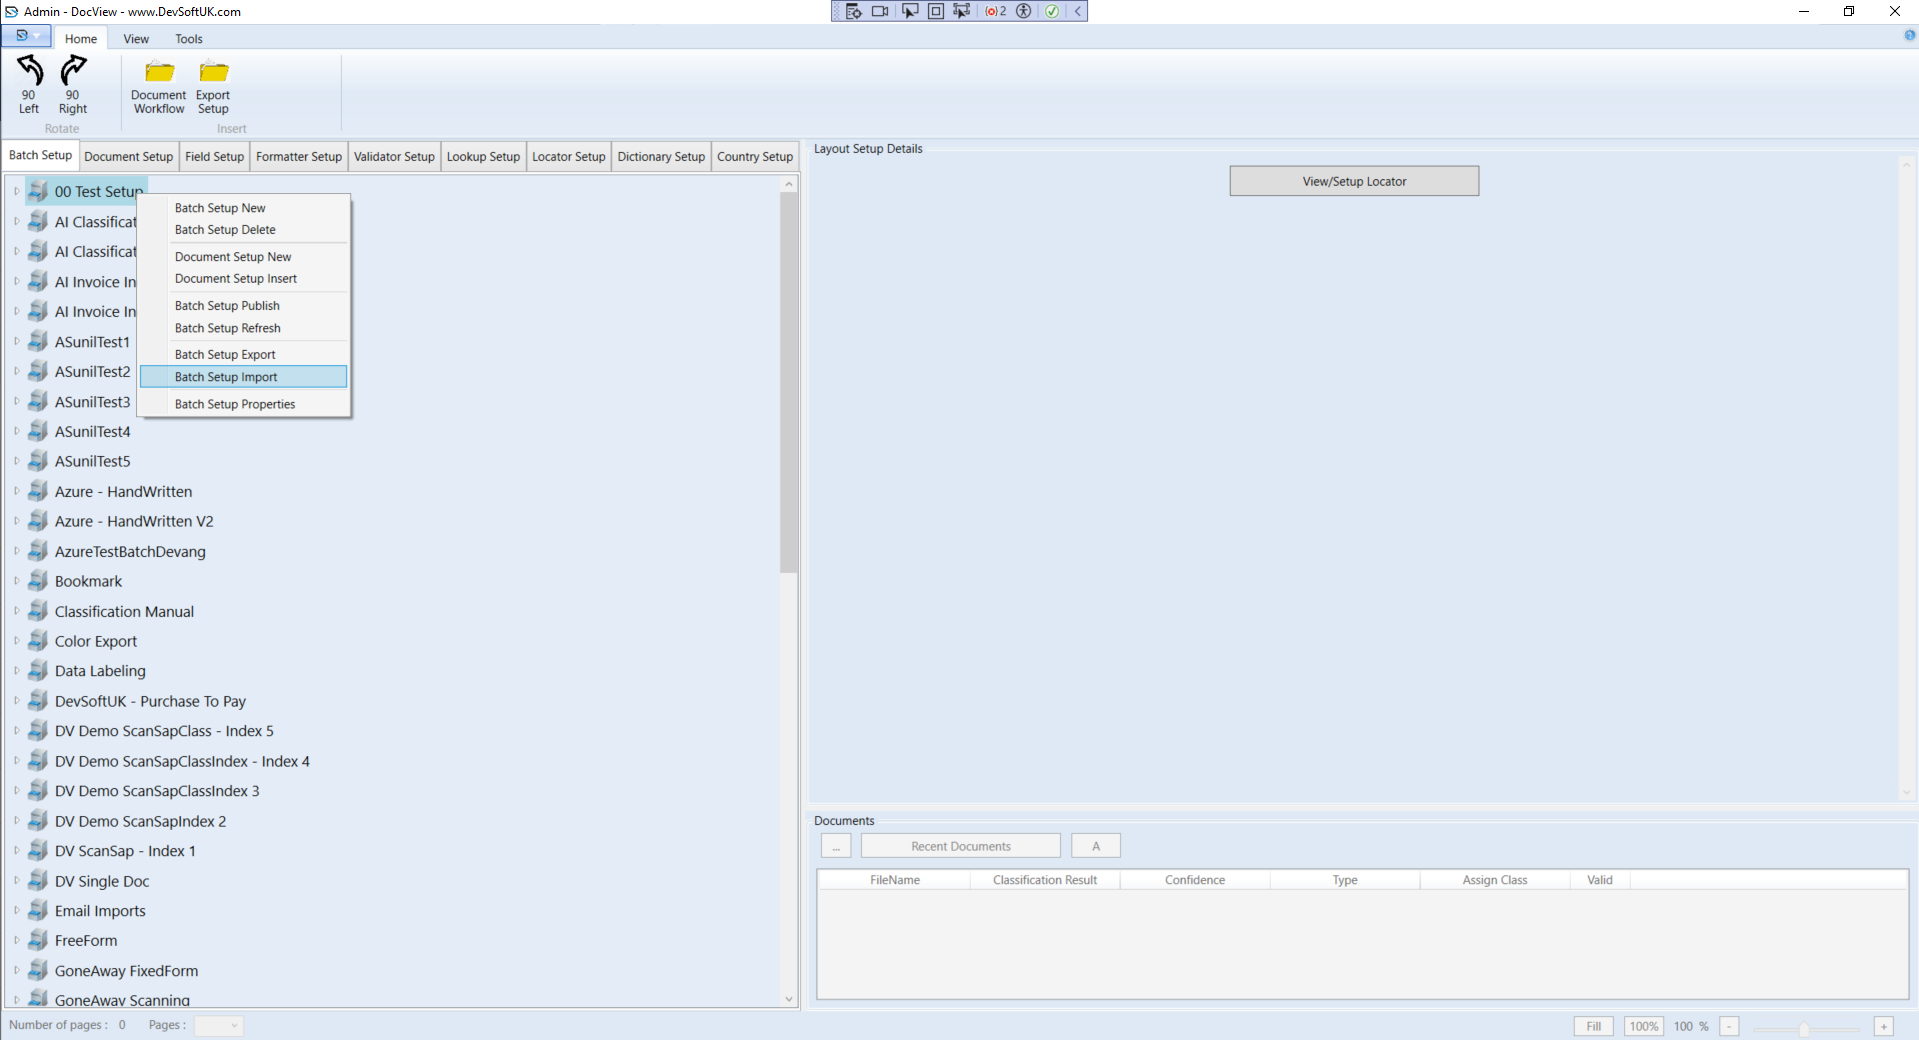Click the video camera icon in debug toolbar
Screen dimensions: 1919x1040
pos(880,11)
